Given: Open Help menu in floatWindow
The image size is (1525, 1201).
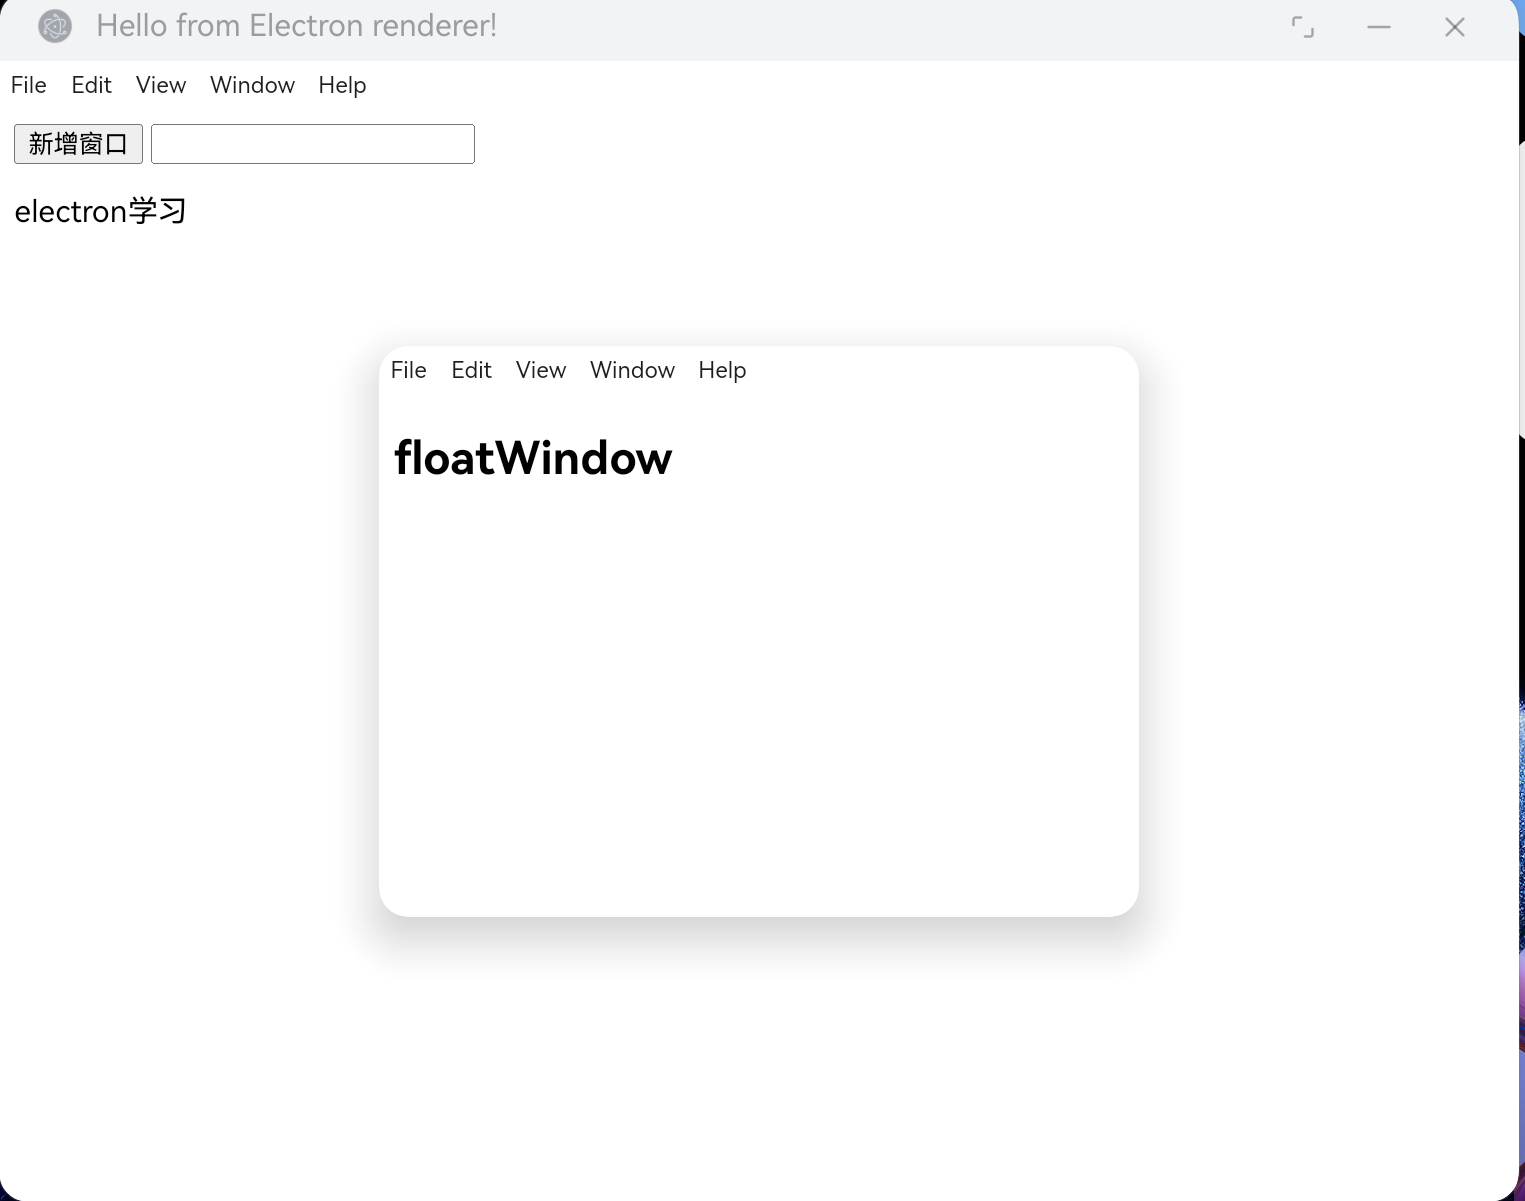Looking at the screenshot, I should (x=722, y=370).
